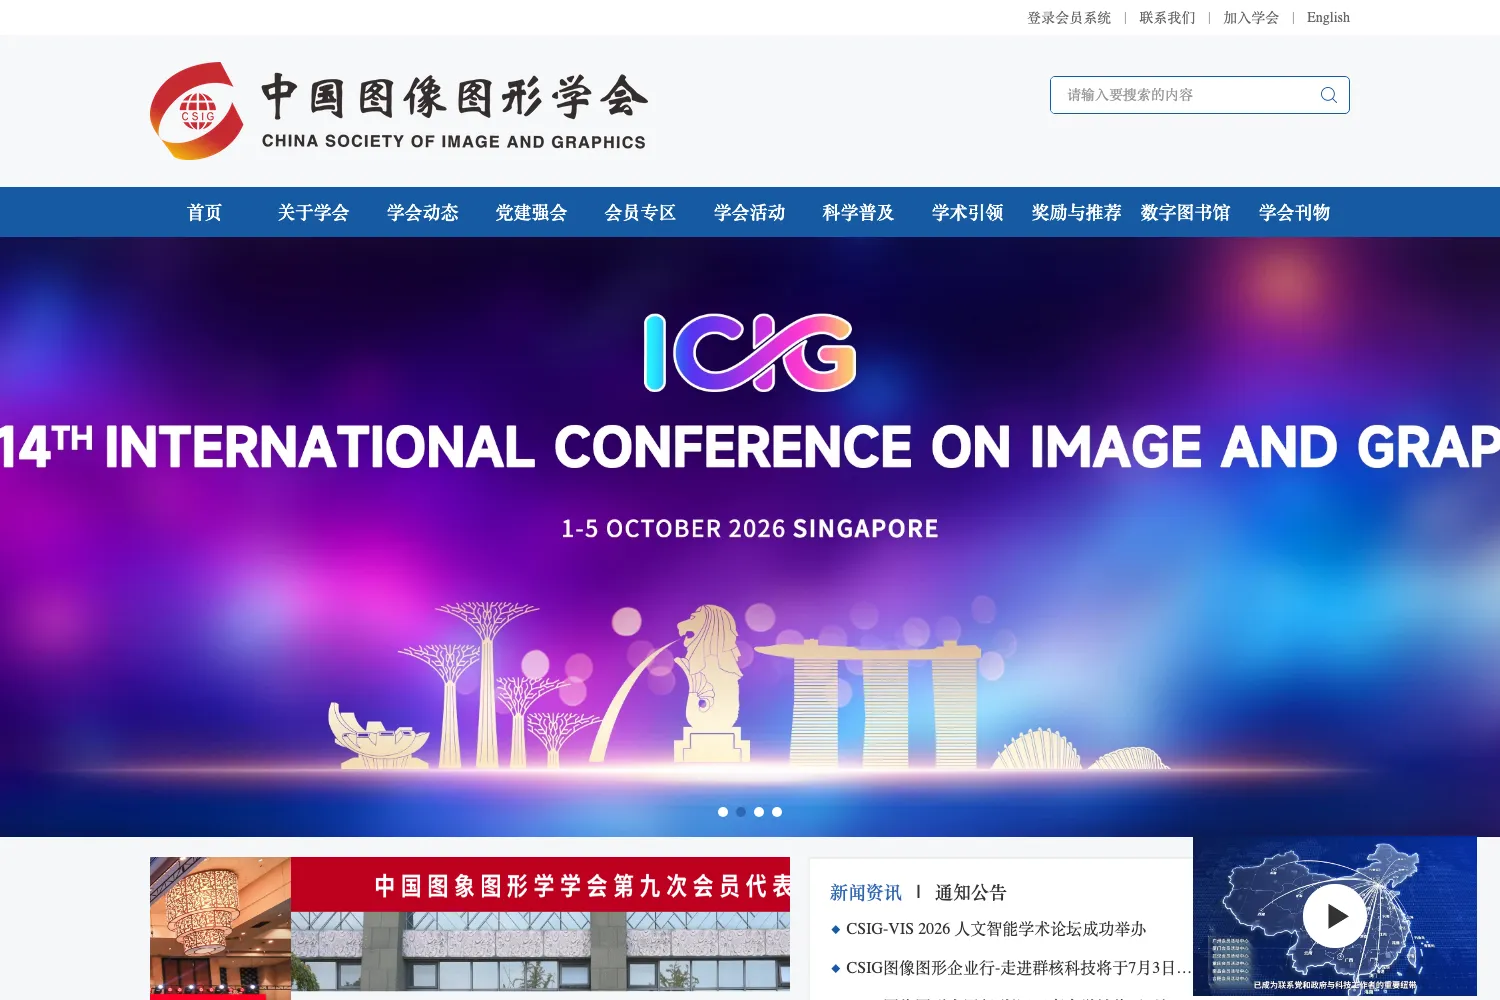
Task: Click the 联系我们 link
Action: point(1167,17)
